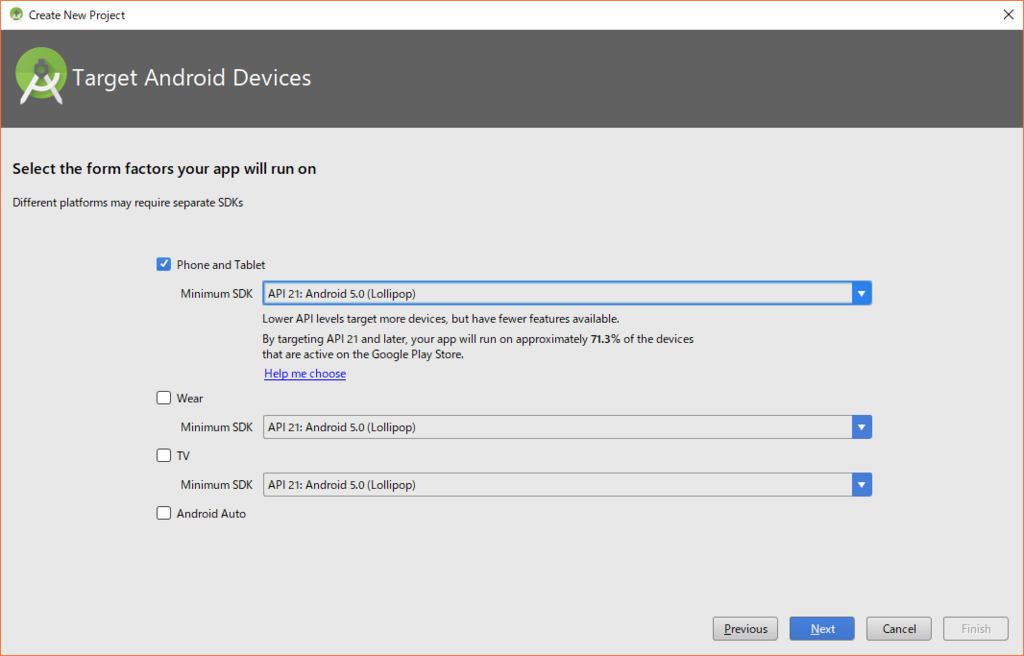
Task: Enable the Wear form factor checkbox
Action: (x=164, y=398)
